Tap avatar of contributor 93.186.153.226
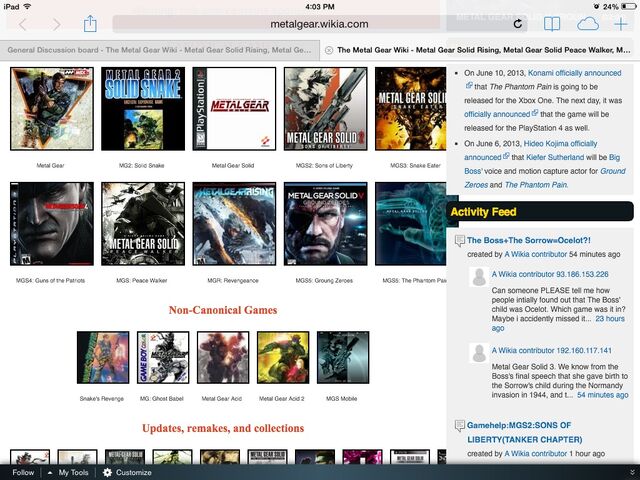Image resolution: width=640 pixels, height=480 pixels. [x=479, y=277]
